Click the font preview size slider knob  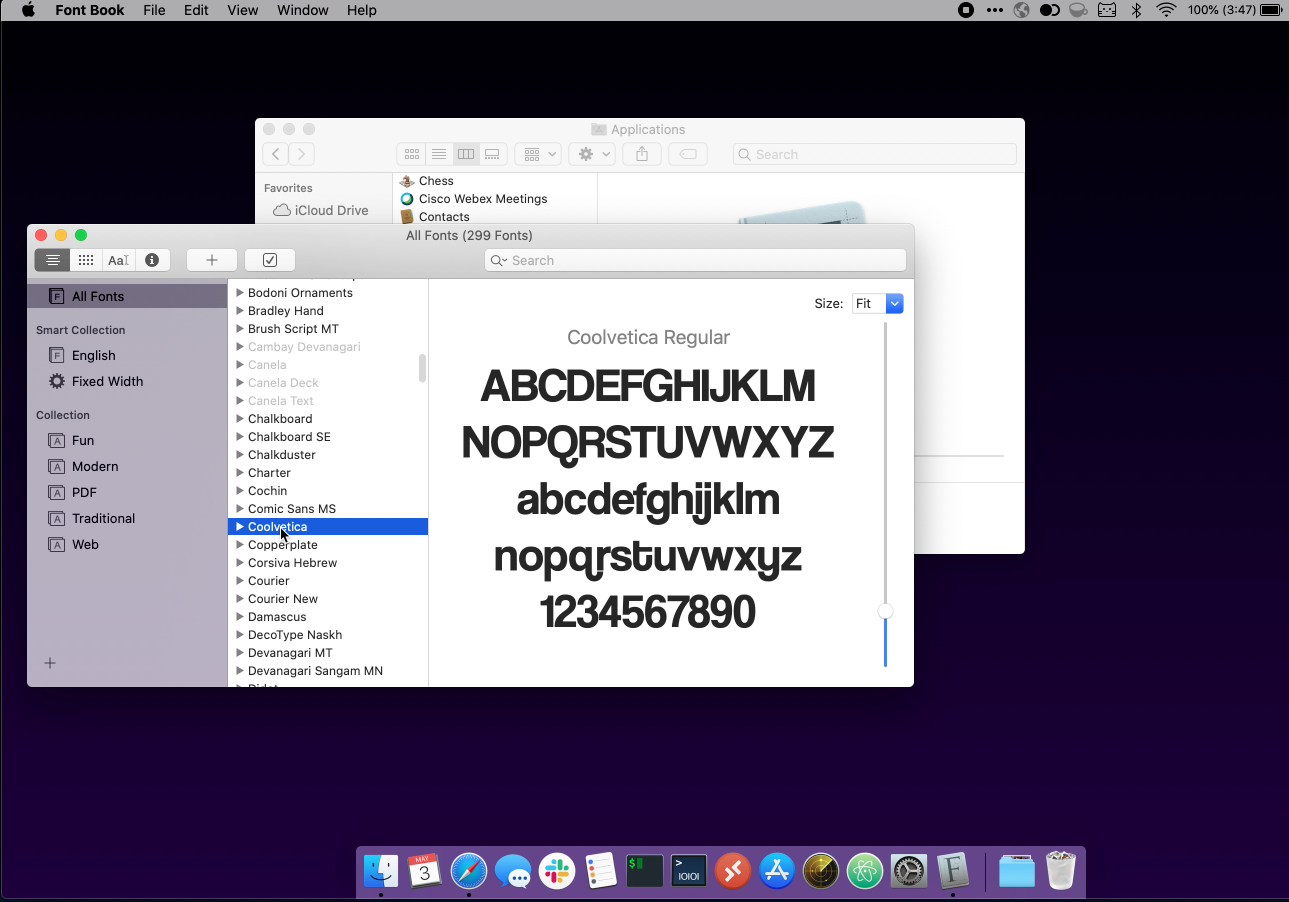885,611
